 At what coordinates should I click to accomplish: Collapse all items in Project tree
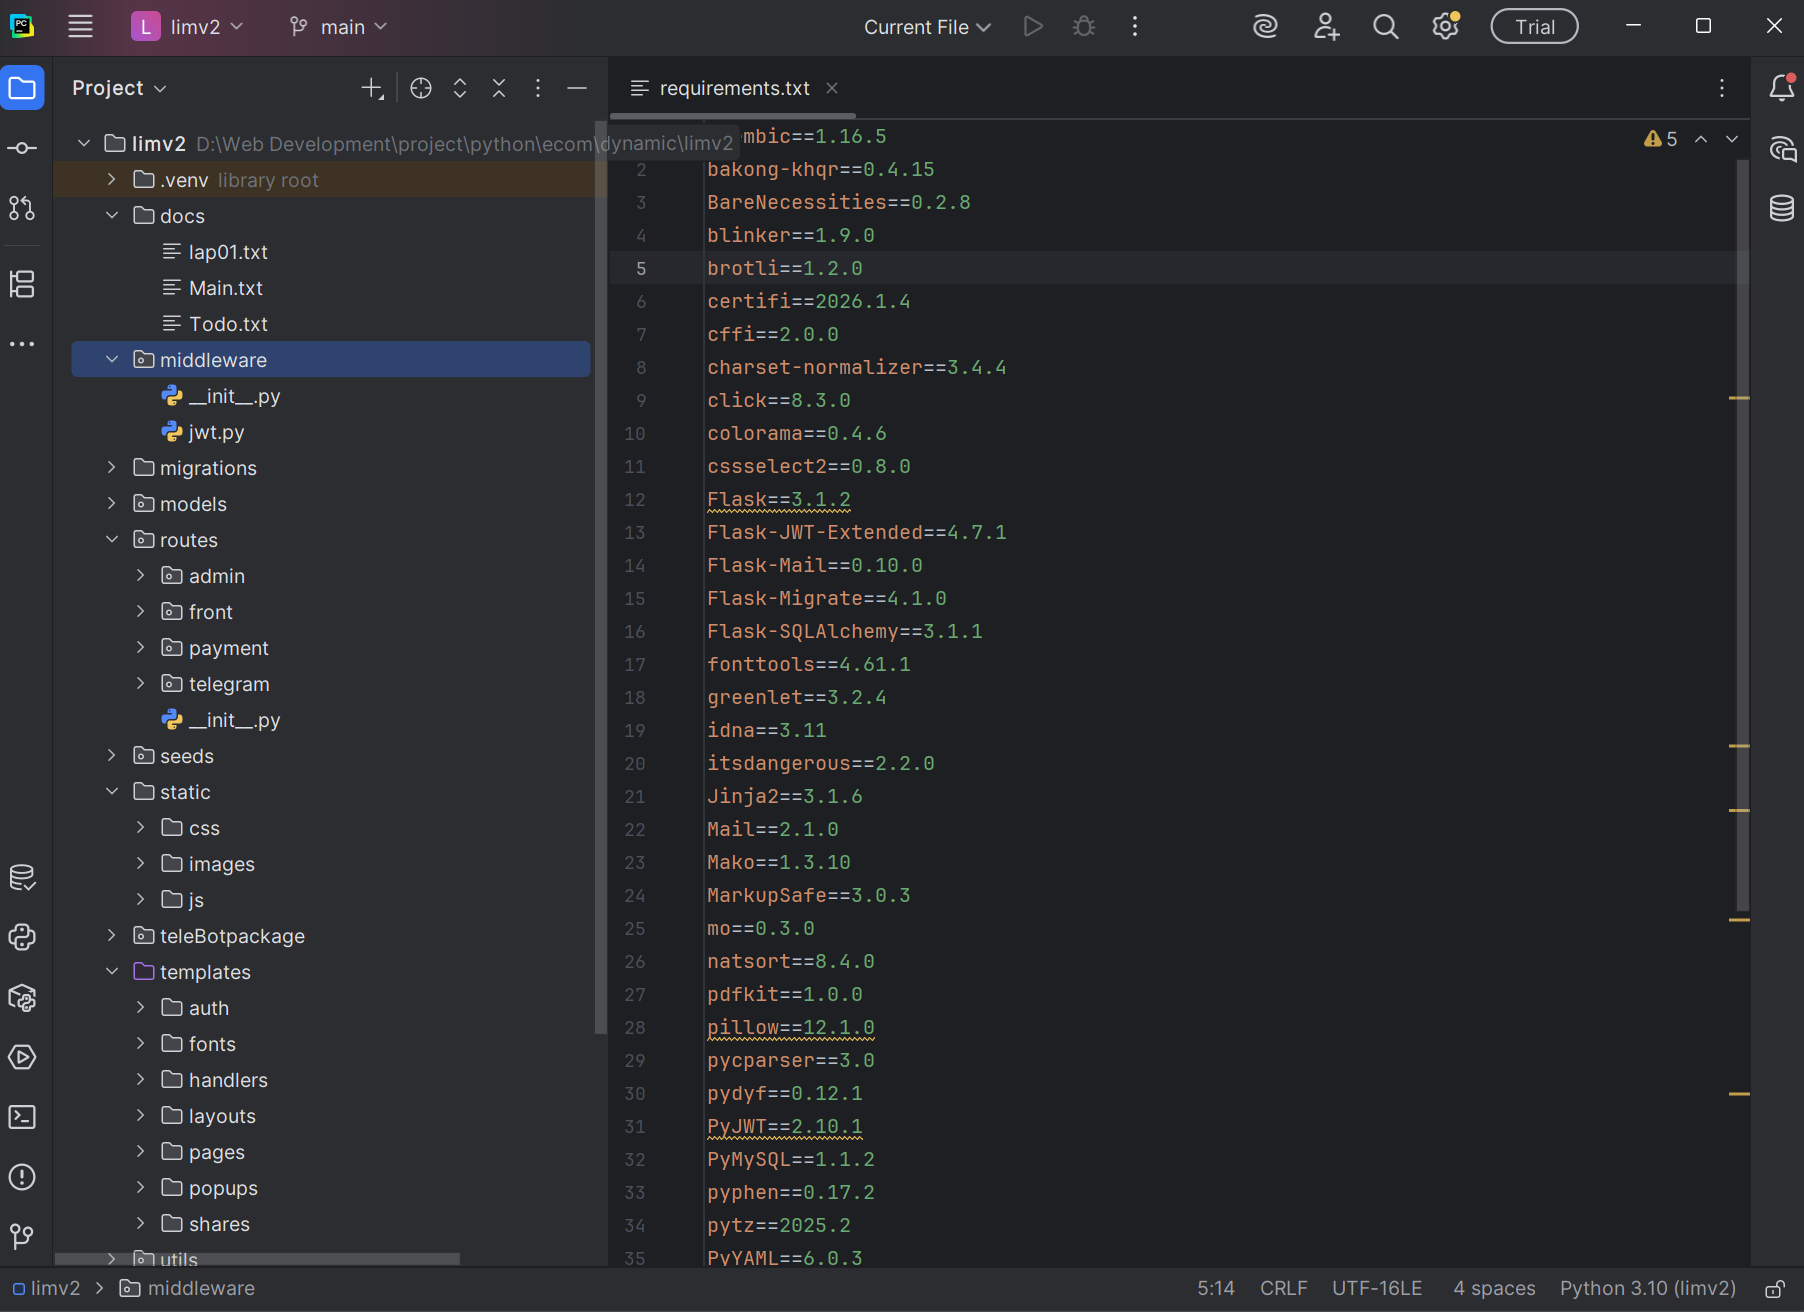point(499,89)
